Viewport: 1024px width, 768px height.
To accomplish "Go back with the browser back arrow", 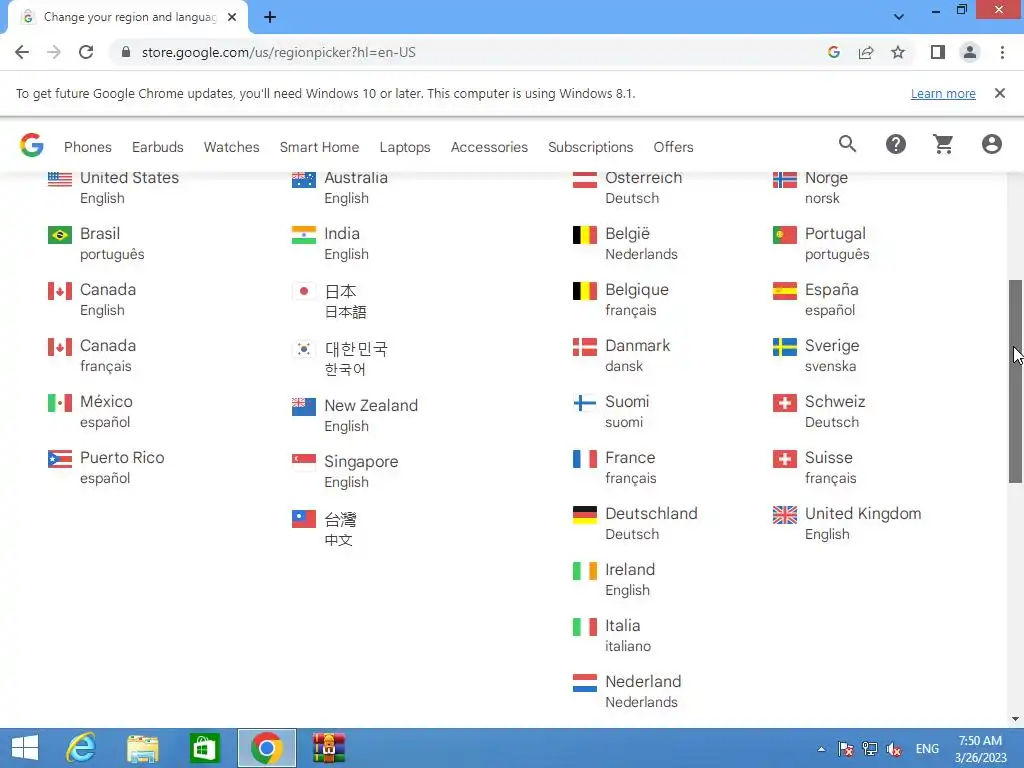I will 22,52.
